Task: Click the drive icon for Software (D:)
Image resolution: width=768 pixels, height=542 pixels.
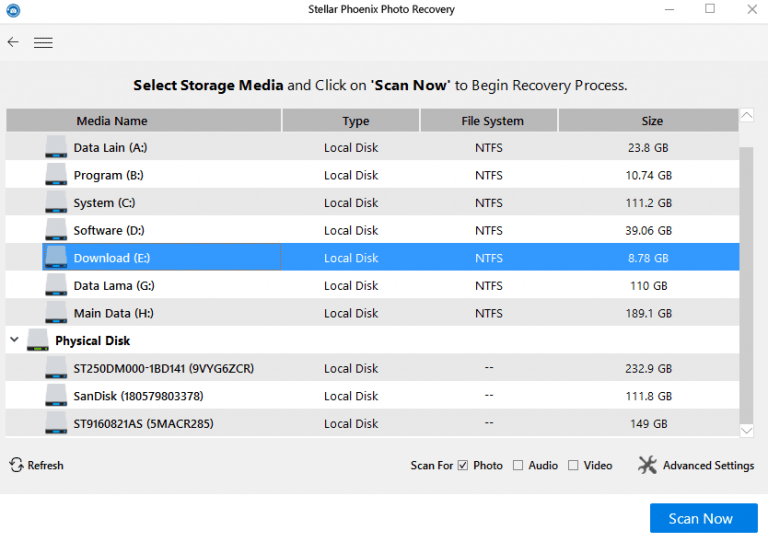Action: [56, 230]
